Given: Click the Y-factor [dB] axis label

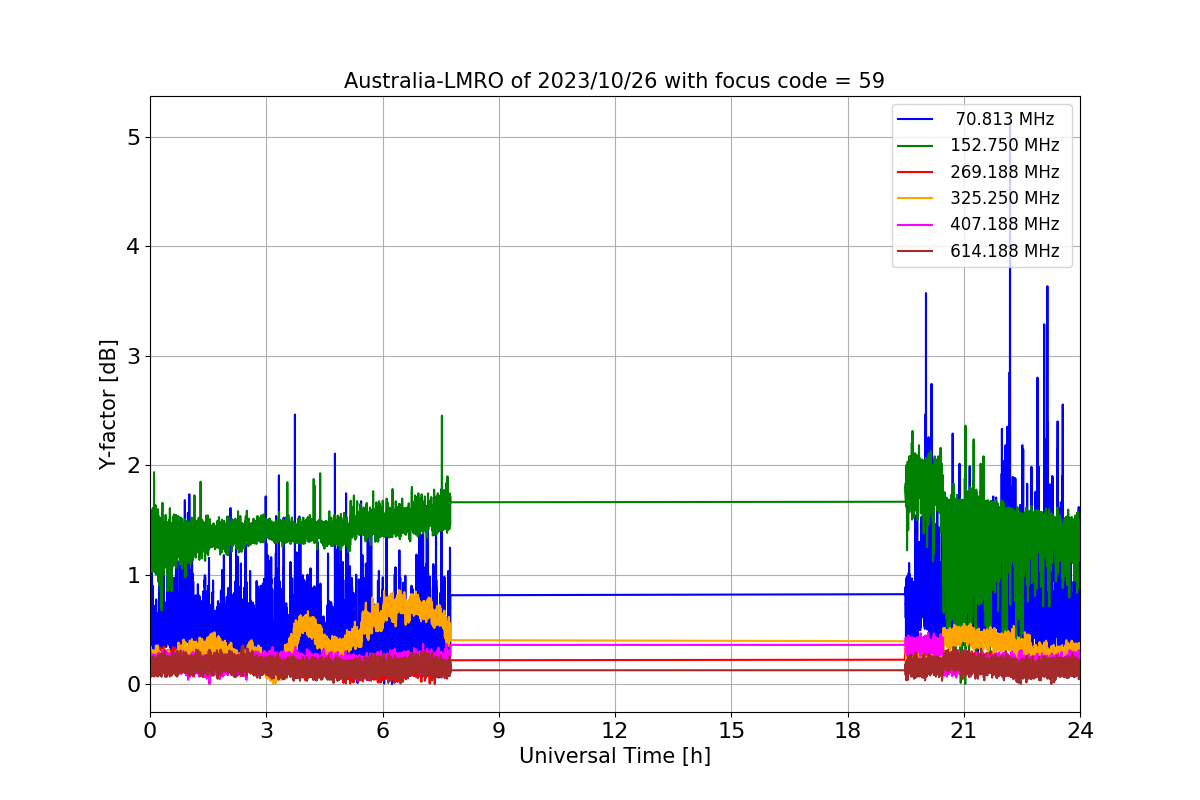Looking at the screenshot, I should coord(108,405).
